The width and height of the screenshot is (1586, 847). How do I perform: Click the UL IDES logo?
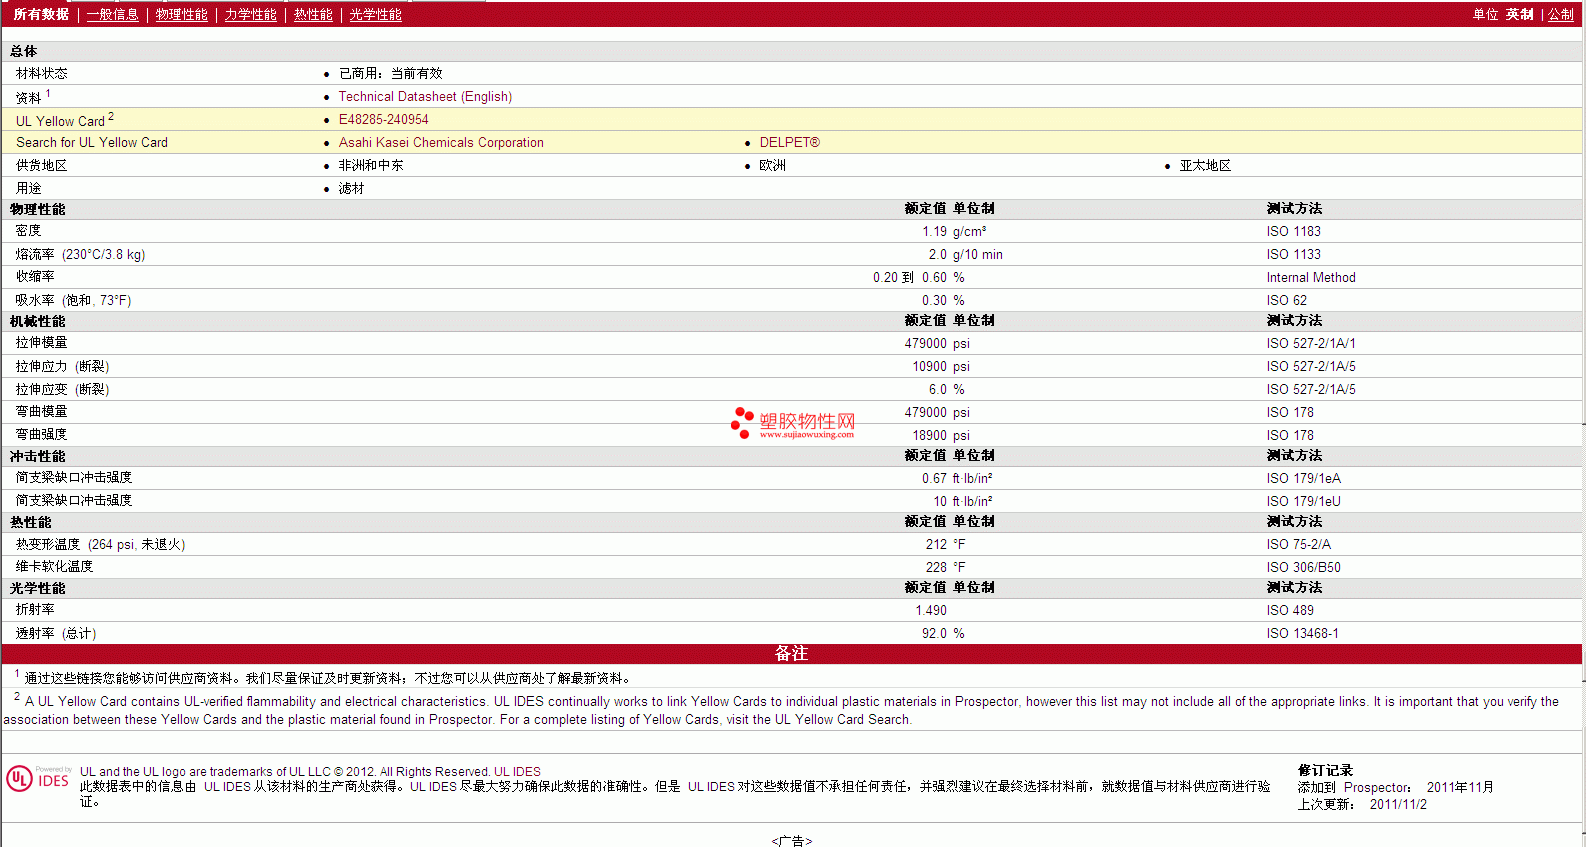(38, 779)
